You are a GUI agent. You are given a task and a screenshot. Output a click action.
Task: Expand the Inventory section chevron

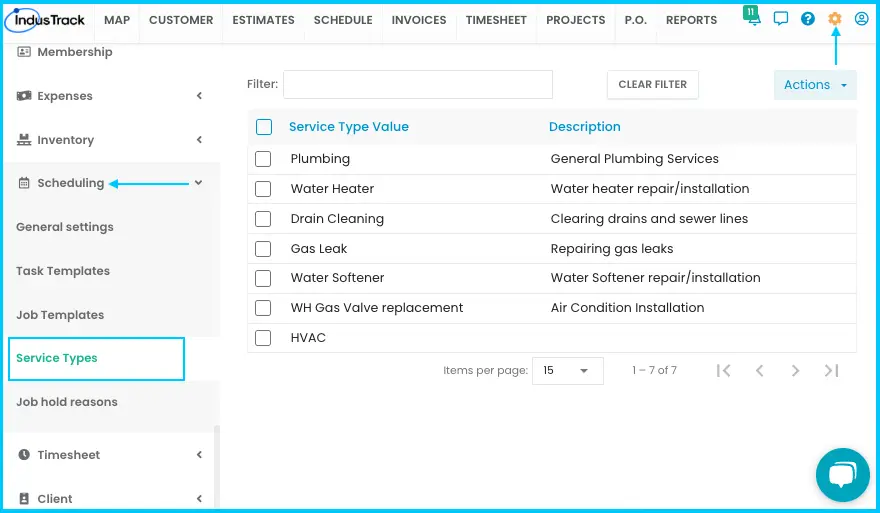pos(199,140)
